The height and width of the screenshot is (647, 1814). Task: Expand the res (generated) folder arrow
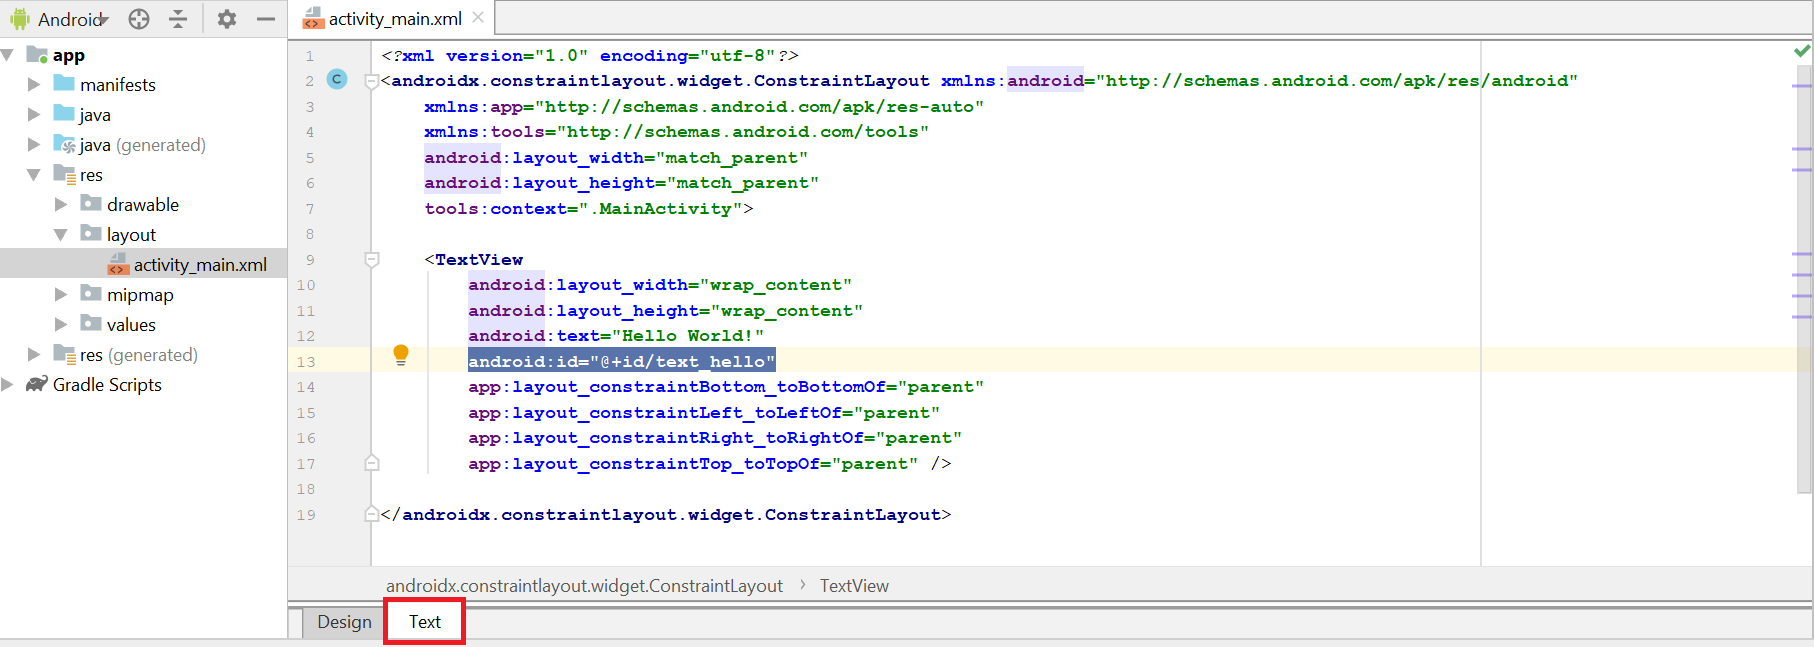34,355
